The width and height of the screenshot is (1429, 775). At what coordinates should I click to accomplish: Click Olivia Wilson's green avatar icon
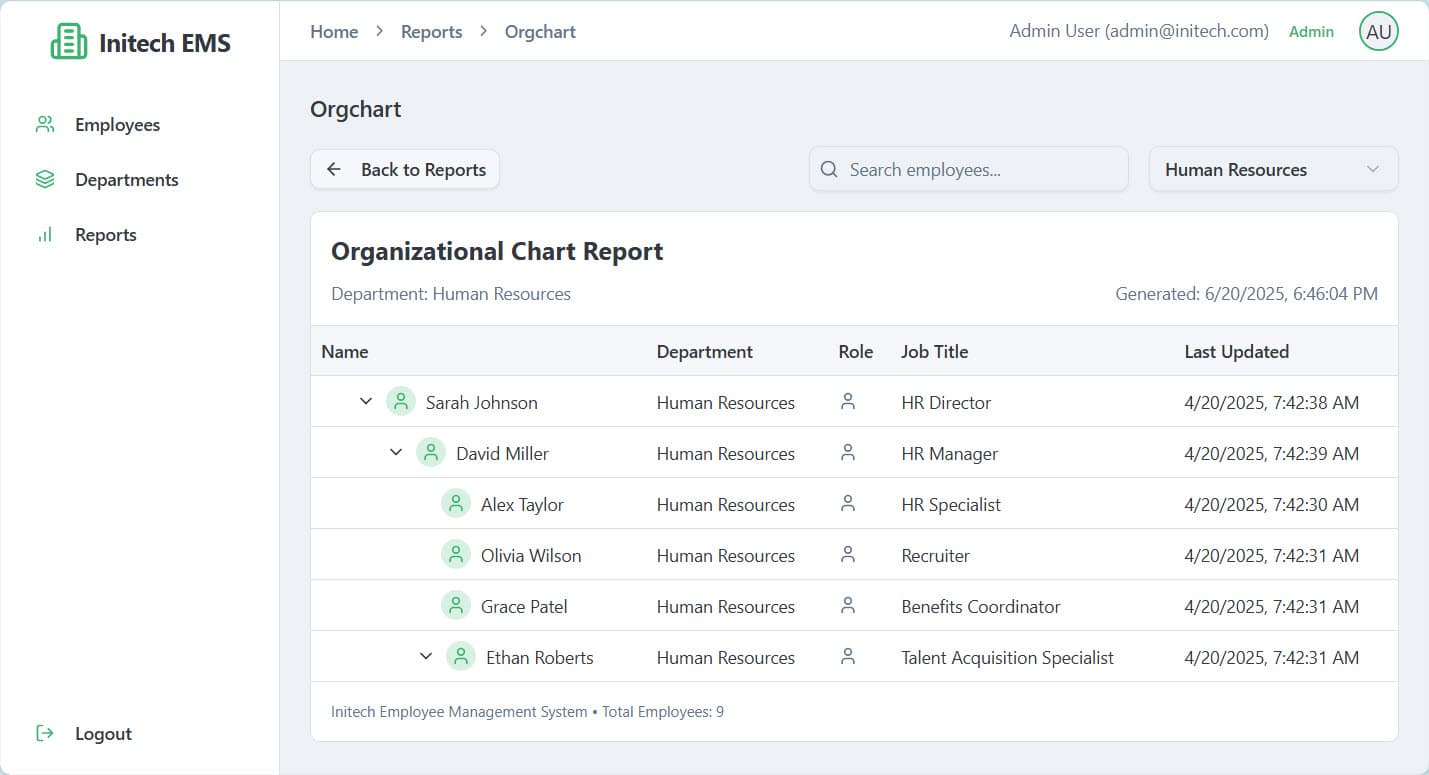pos(456,555)
